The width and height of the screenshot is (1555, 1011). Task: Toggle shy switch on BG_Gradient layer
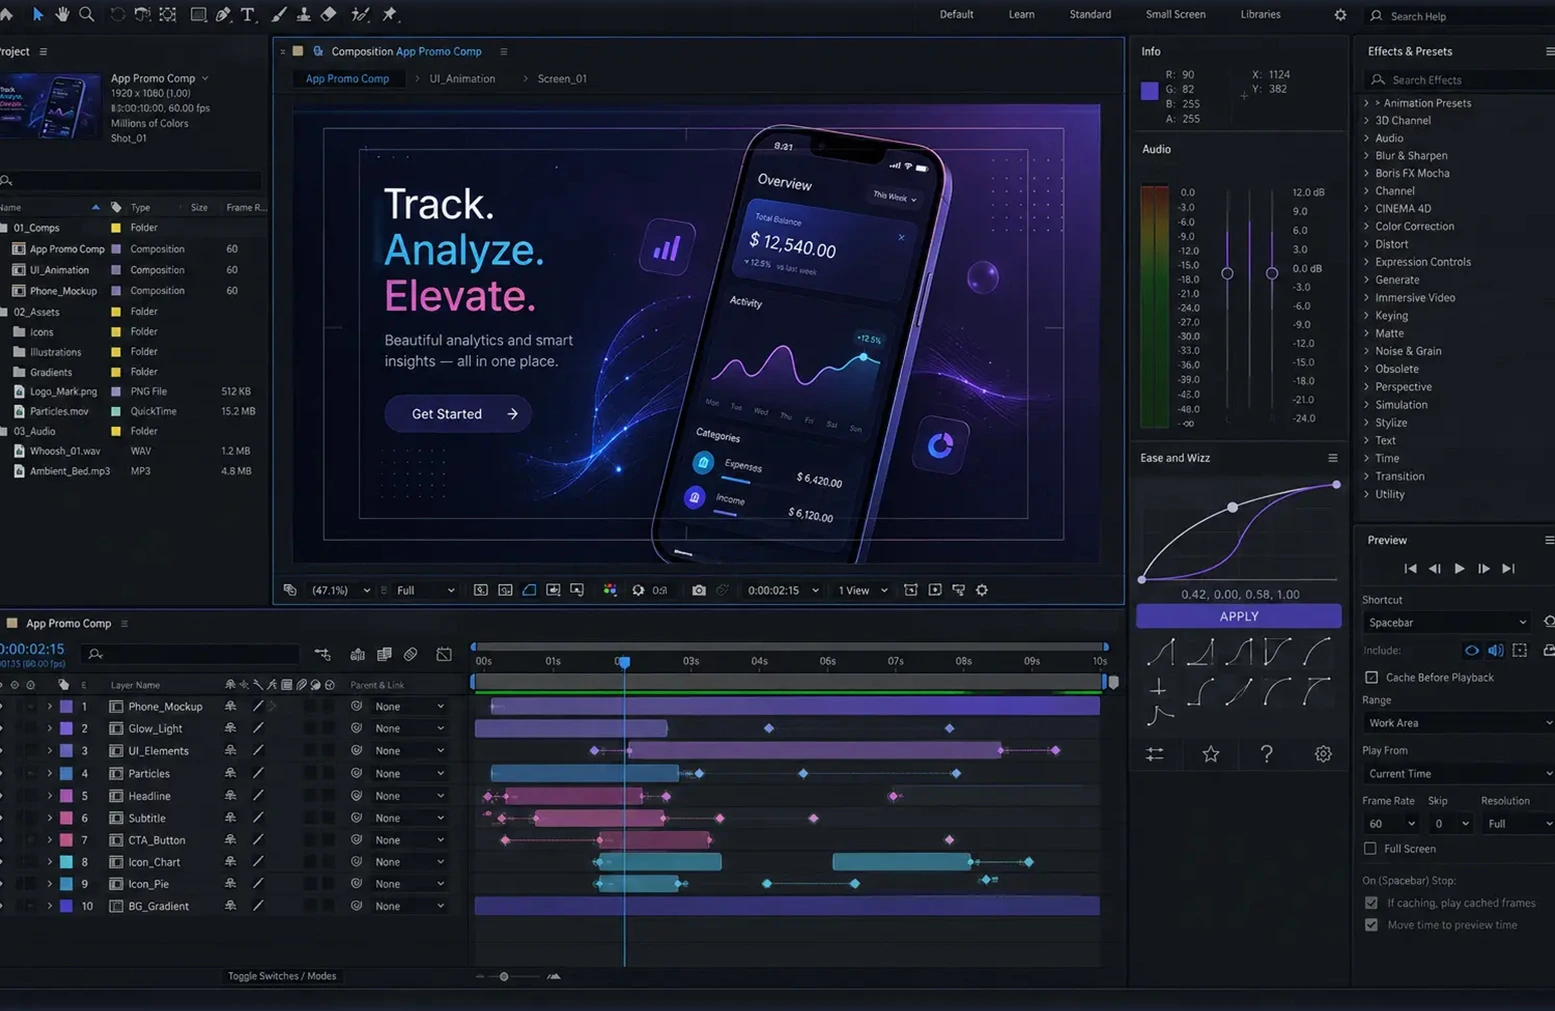230,906
